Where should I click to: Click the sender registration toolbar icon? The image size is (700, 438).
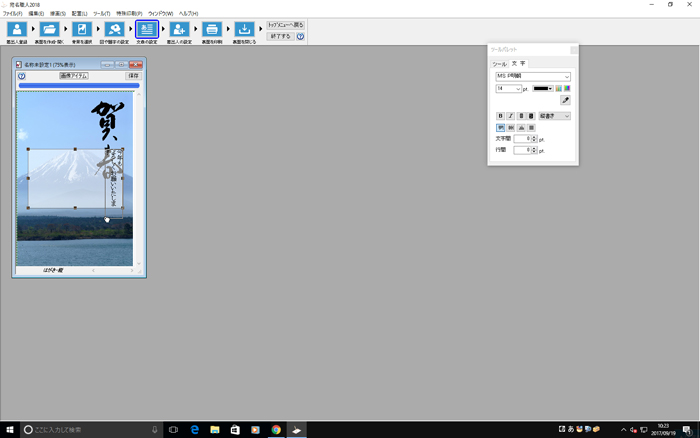point(16,31)
